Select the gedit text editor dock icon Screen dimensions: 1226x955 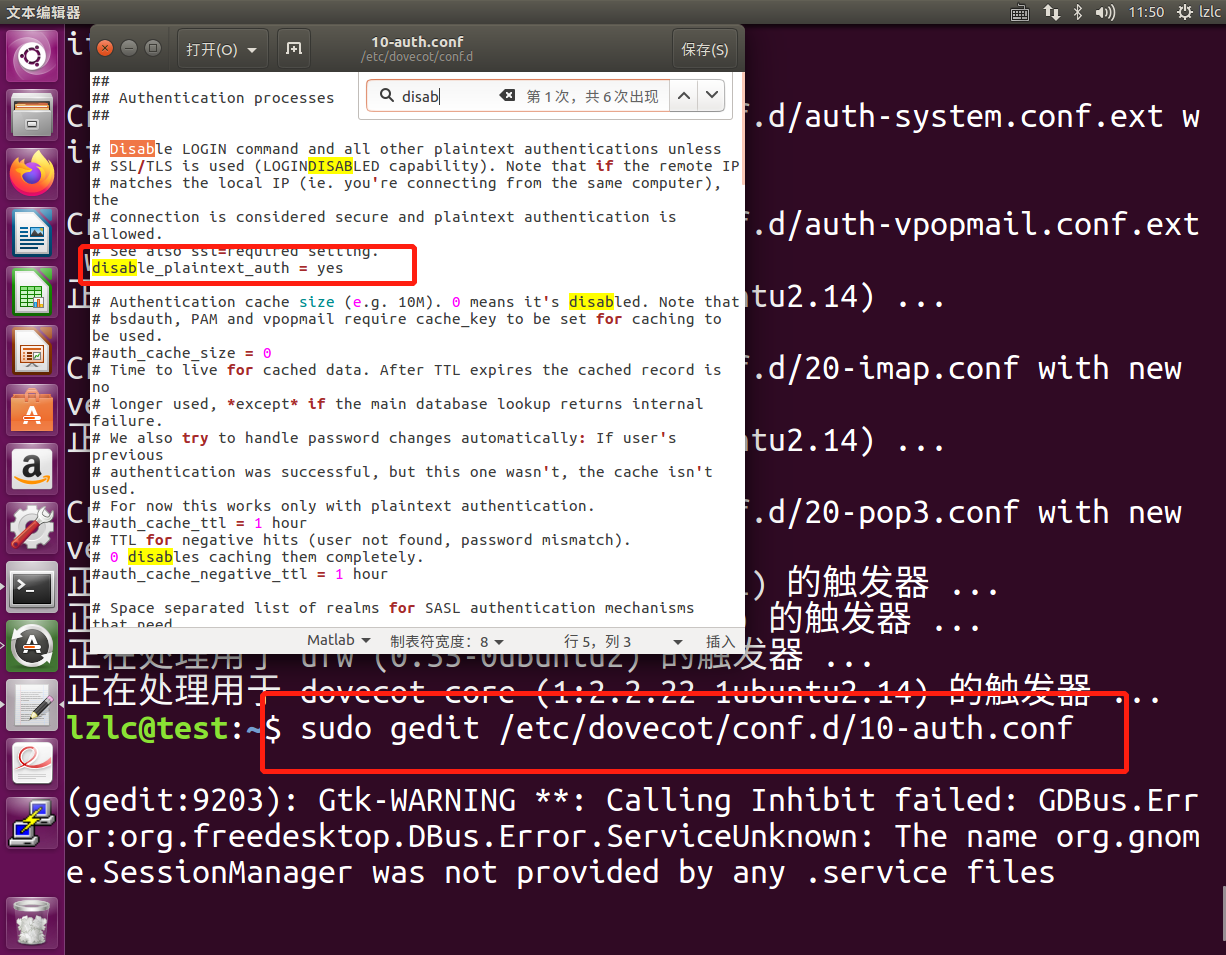pyautogui.click(x=32, y=706)
